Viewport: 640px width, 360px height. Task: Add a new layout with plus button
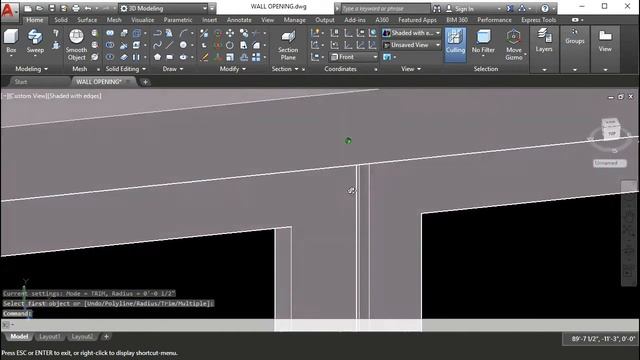coord(106,337)
